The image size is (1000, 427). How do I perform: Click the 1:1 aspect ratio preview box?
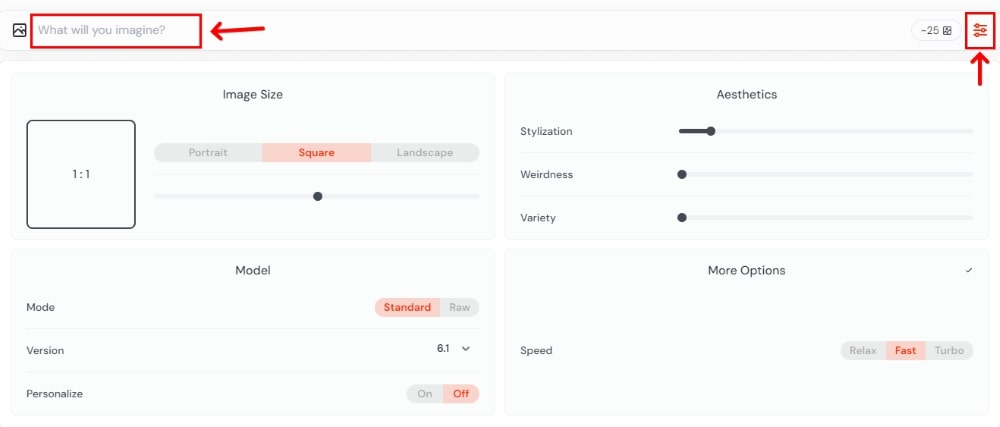(x=81, y=174)
